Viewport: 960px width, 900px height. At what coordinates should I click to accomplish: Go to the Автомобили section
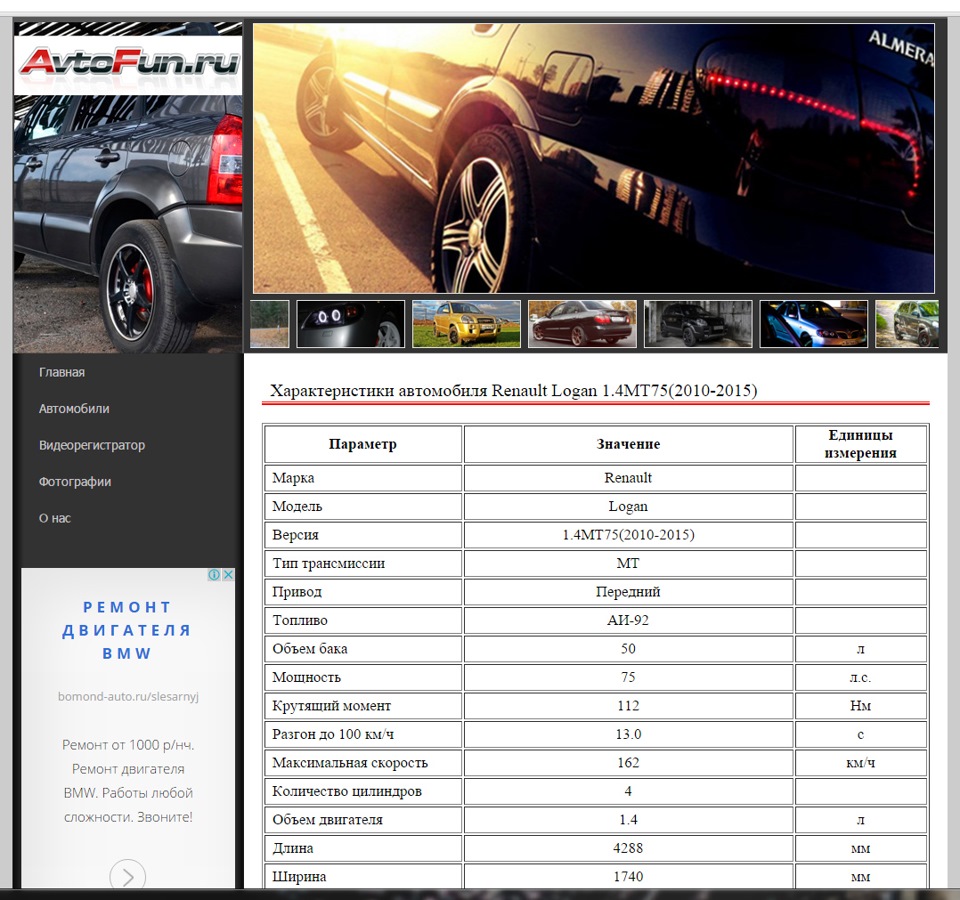coord(74,409)
